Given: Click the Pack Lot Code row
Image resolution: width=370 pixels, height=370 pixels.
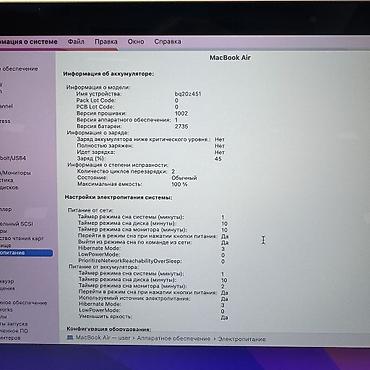Looking at the screenshot, I should coord(127,100).
